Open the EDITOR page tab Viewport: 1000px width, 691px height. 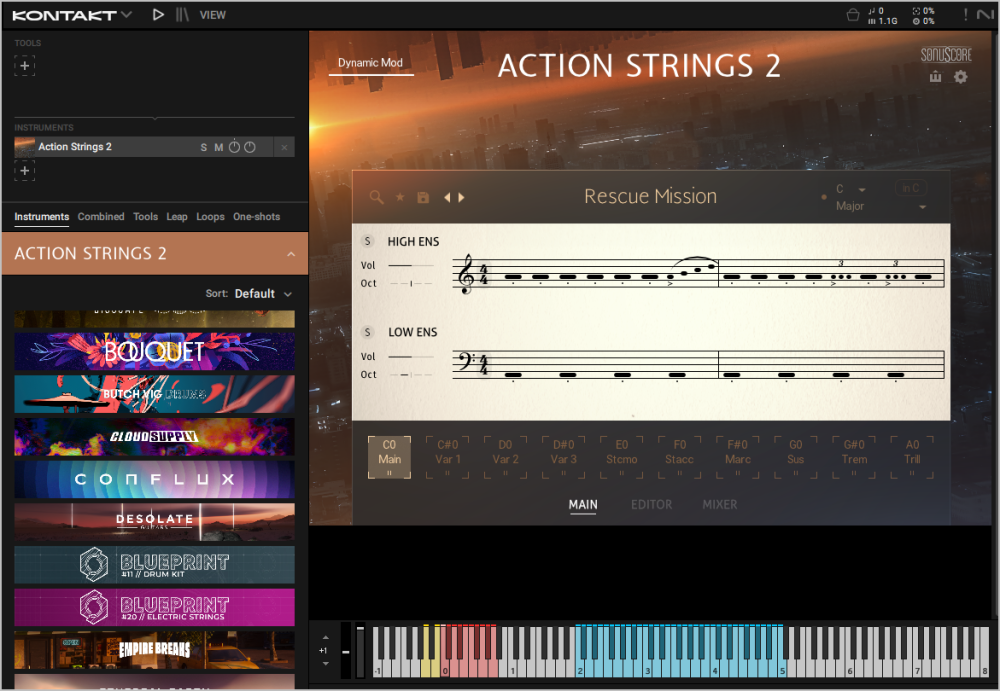click(651, 505)
